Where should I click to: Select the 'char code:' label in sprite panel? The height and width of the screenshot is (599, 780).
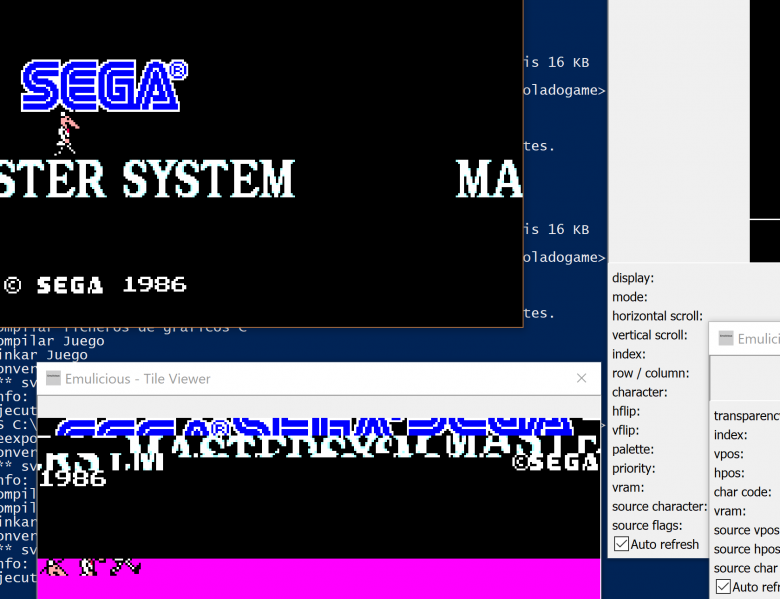tap(742, 492)
